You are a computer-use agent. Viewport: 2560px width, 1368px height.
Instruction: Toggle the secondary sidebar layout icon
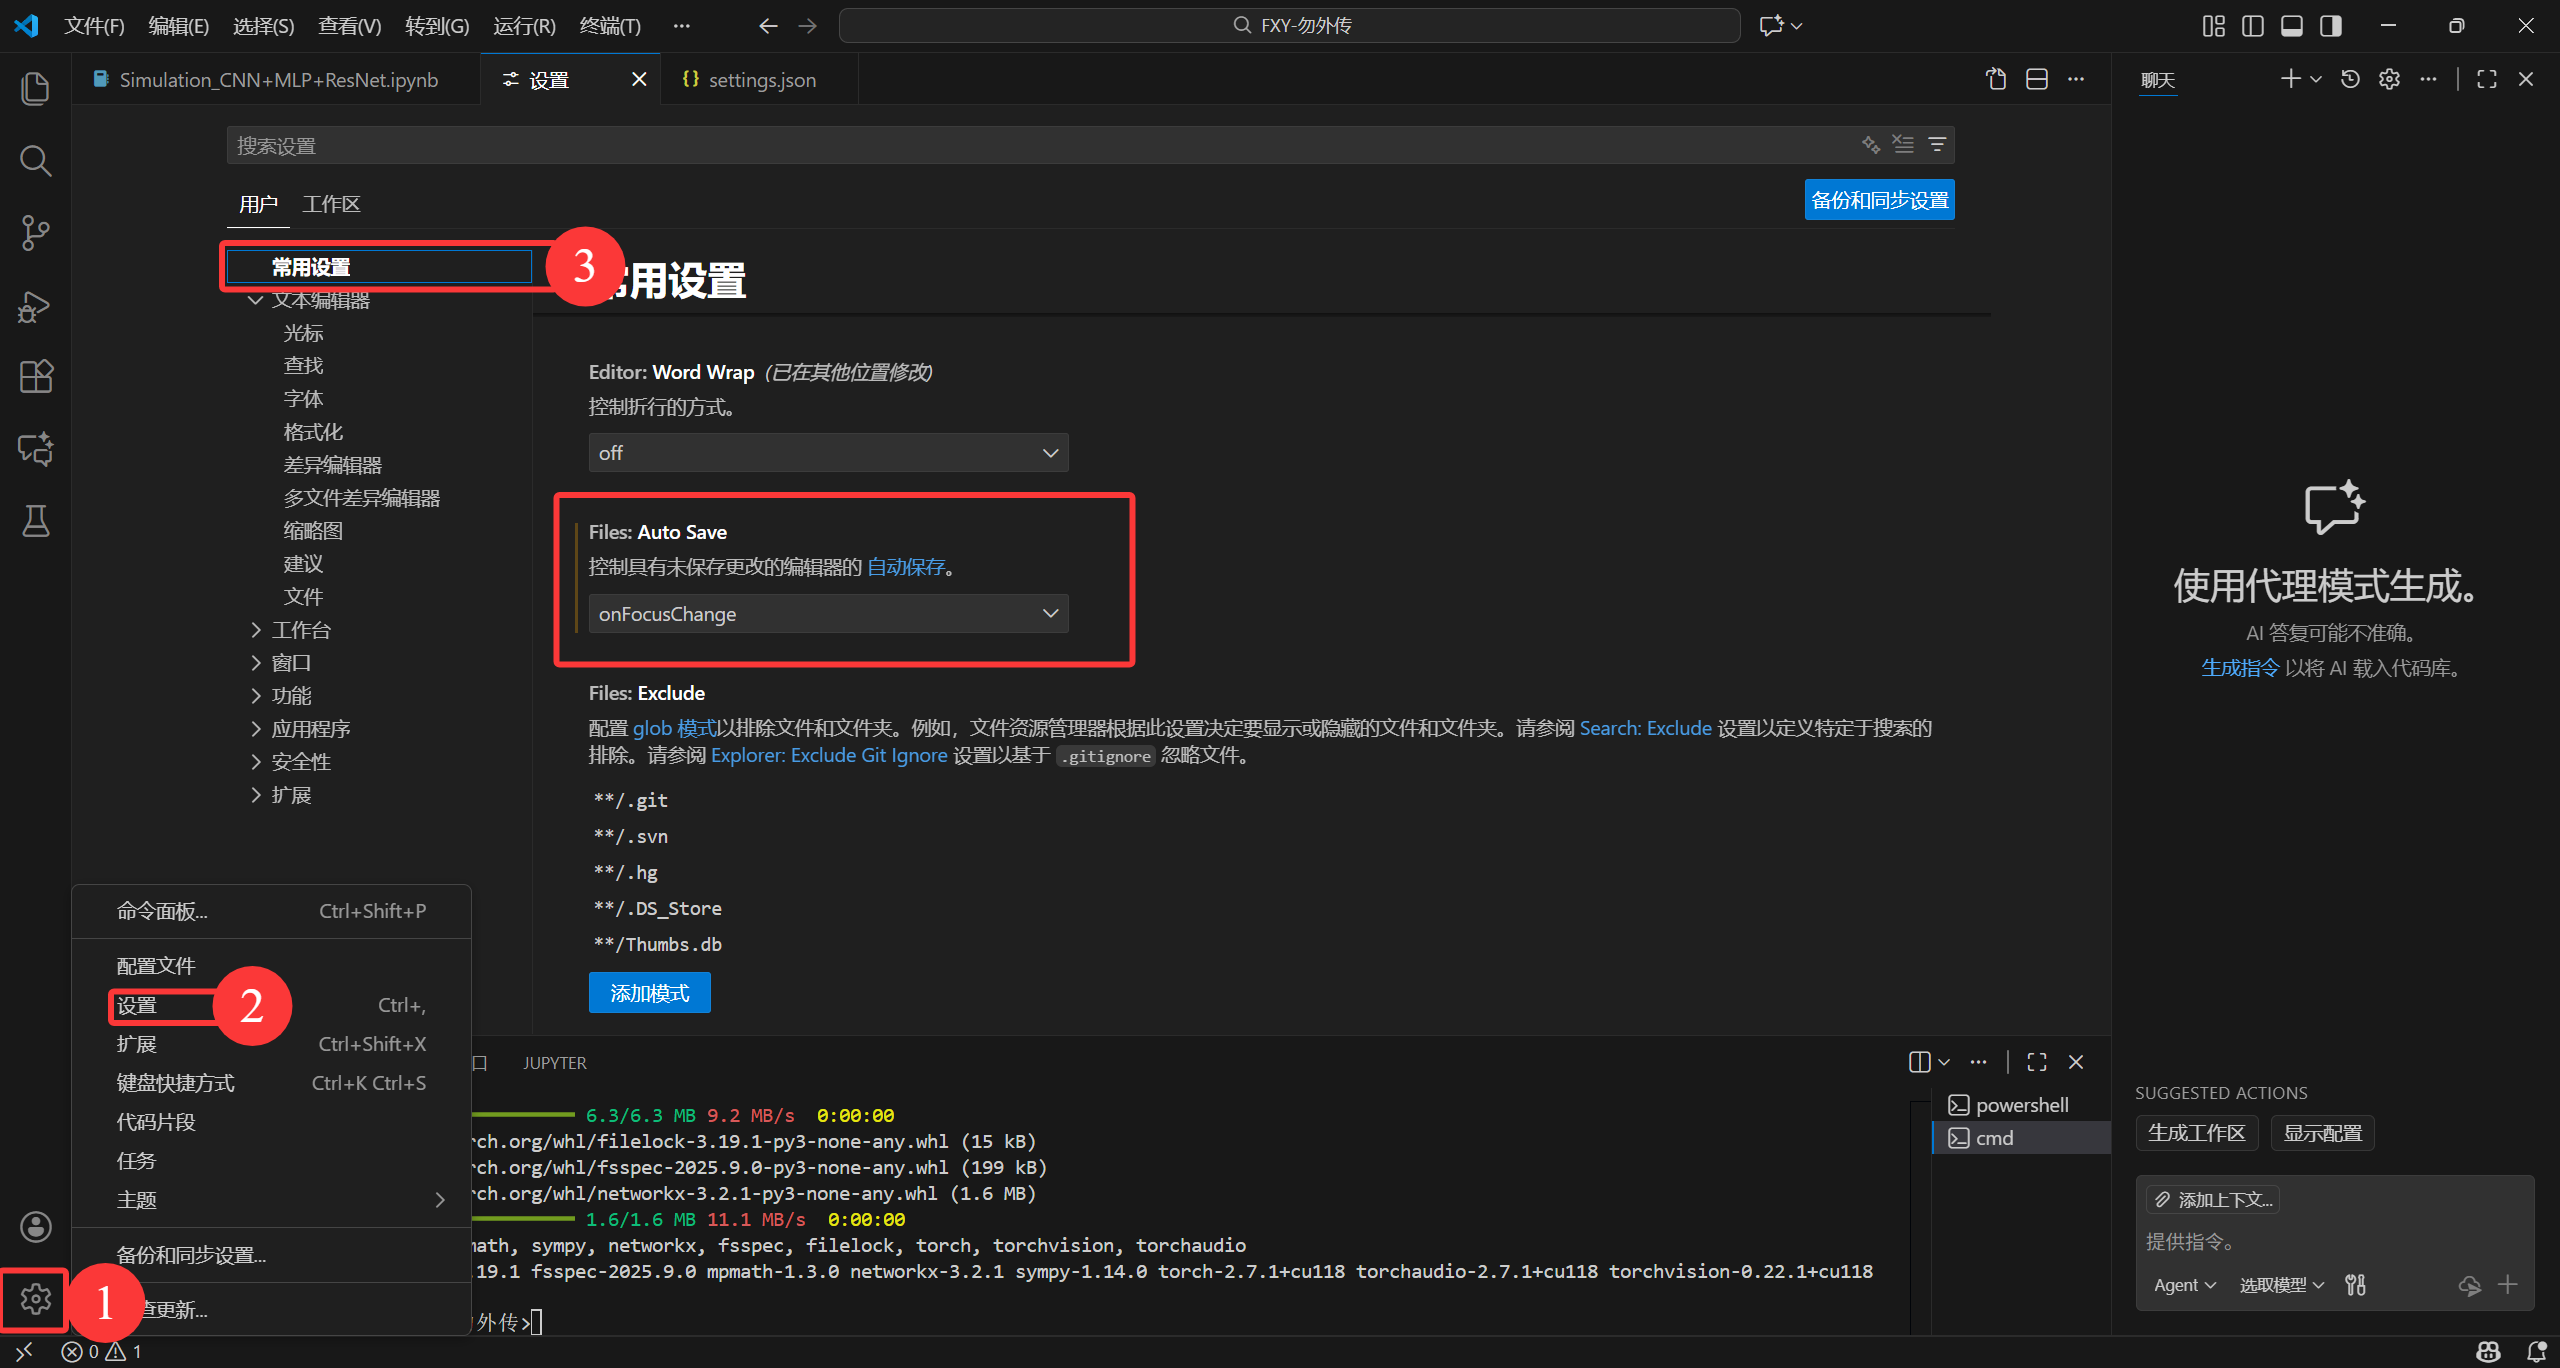point(2331,26)
